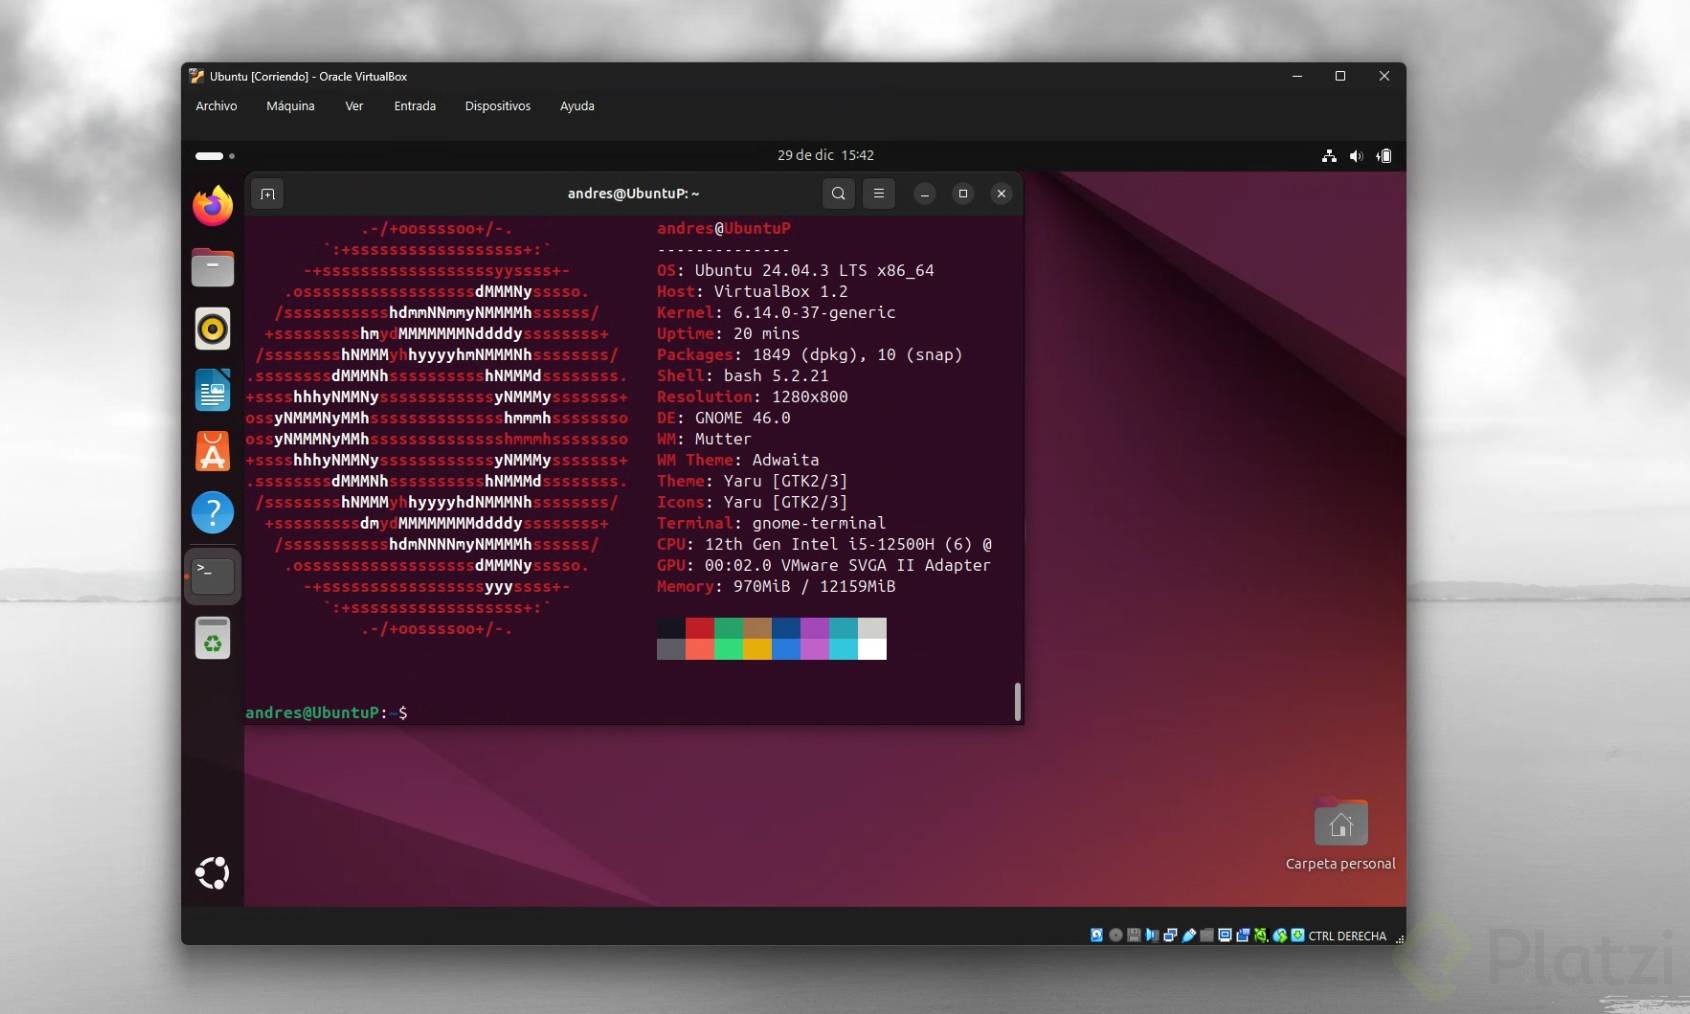The height and width of the screenshot is (1014, 1690).
Task: Click the 'OS: Ubuntu 24.04.3 LTS x86_64' line
Action: [x=795, y=271]
